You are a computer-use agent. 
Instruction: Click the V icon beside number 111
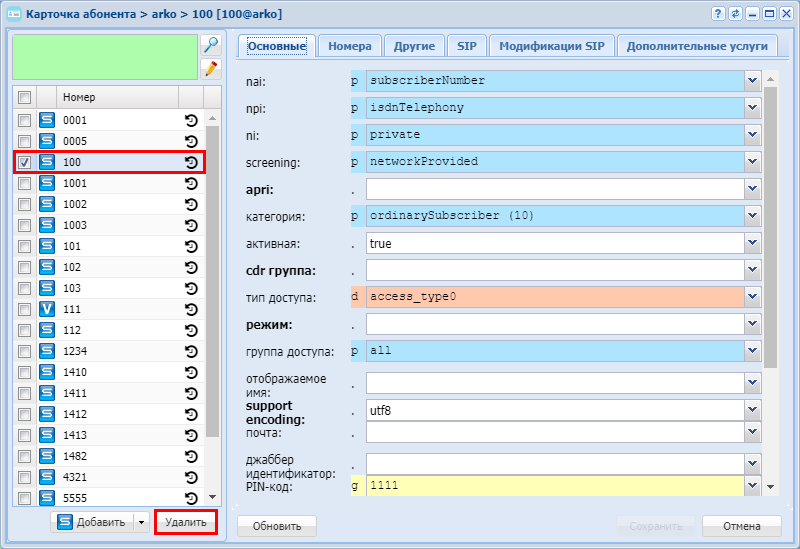47,309
